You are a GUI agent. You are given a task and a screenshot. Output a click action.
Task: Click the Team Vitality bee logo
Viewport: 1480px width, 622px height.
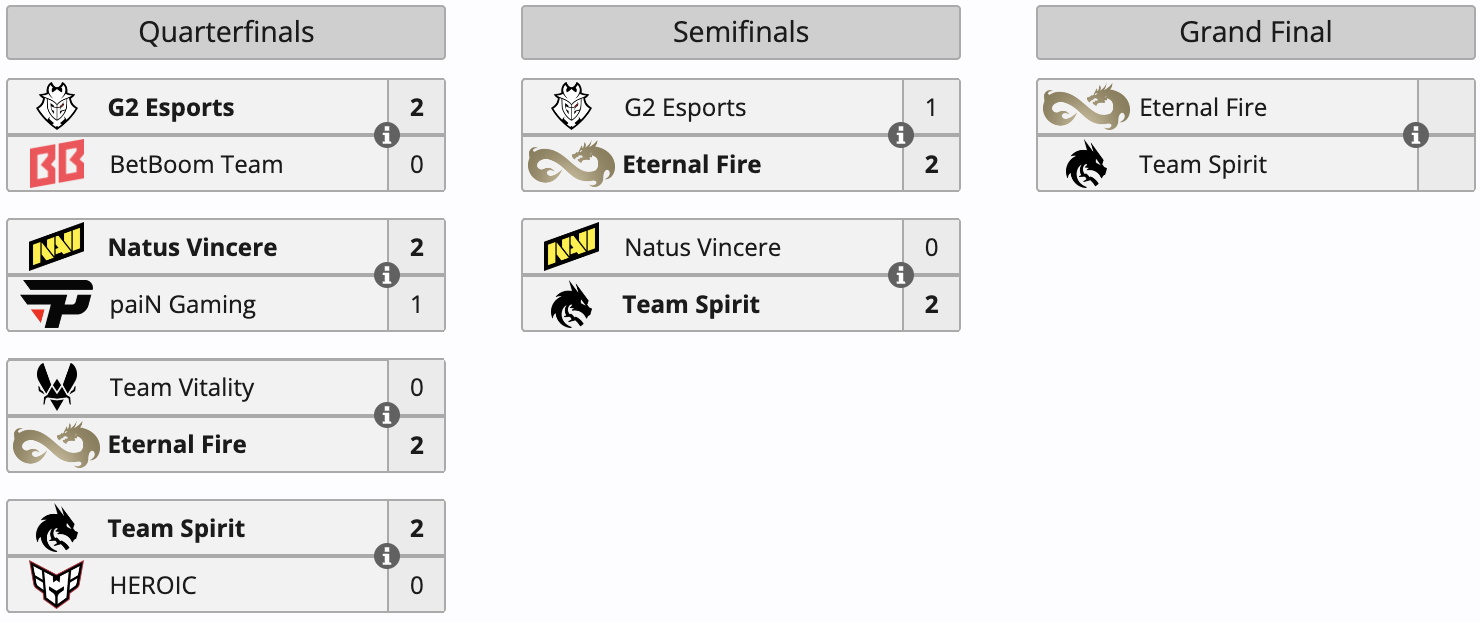point(57,387)
